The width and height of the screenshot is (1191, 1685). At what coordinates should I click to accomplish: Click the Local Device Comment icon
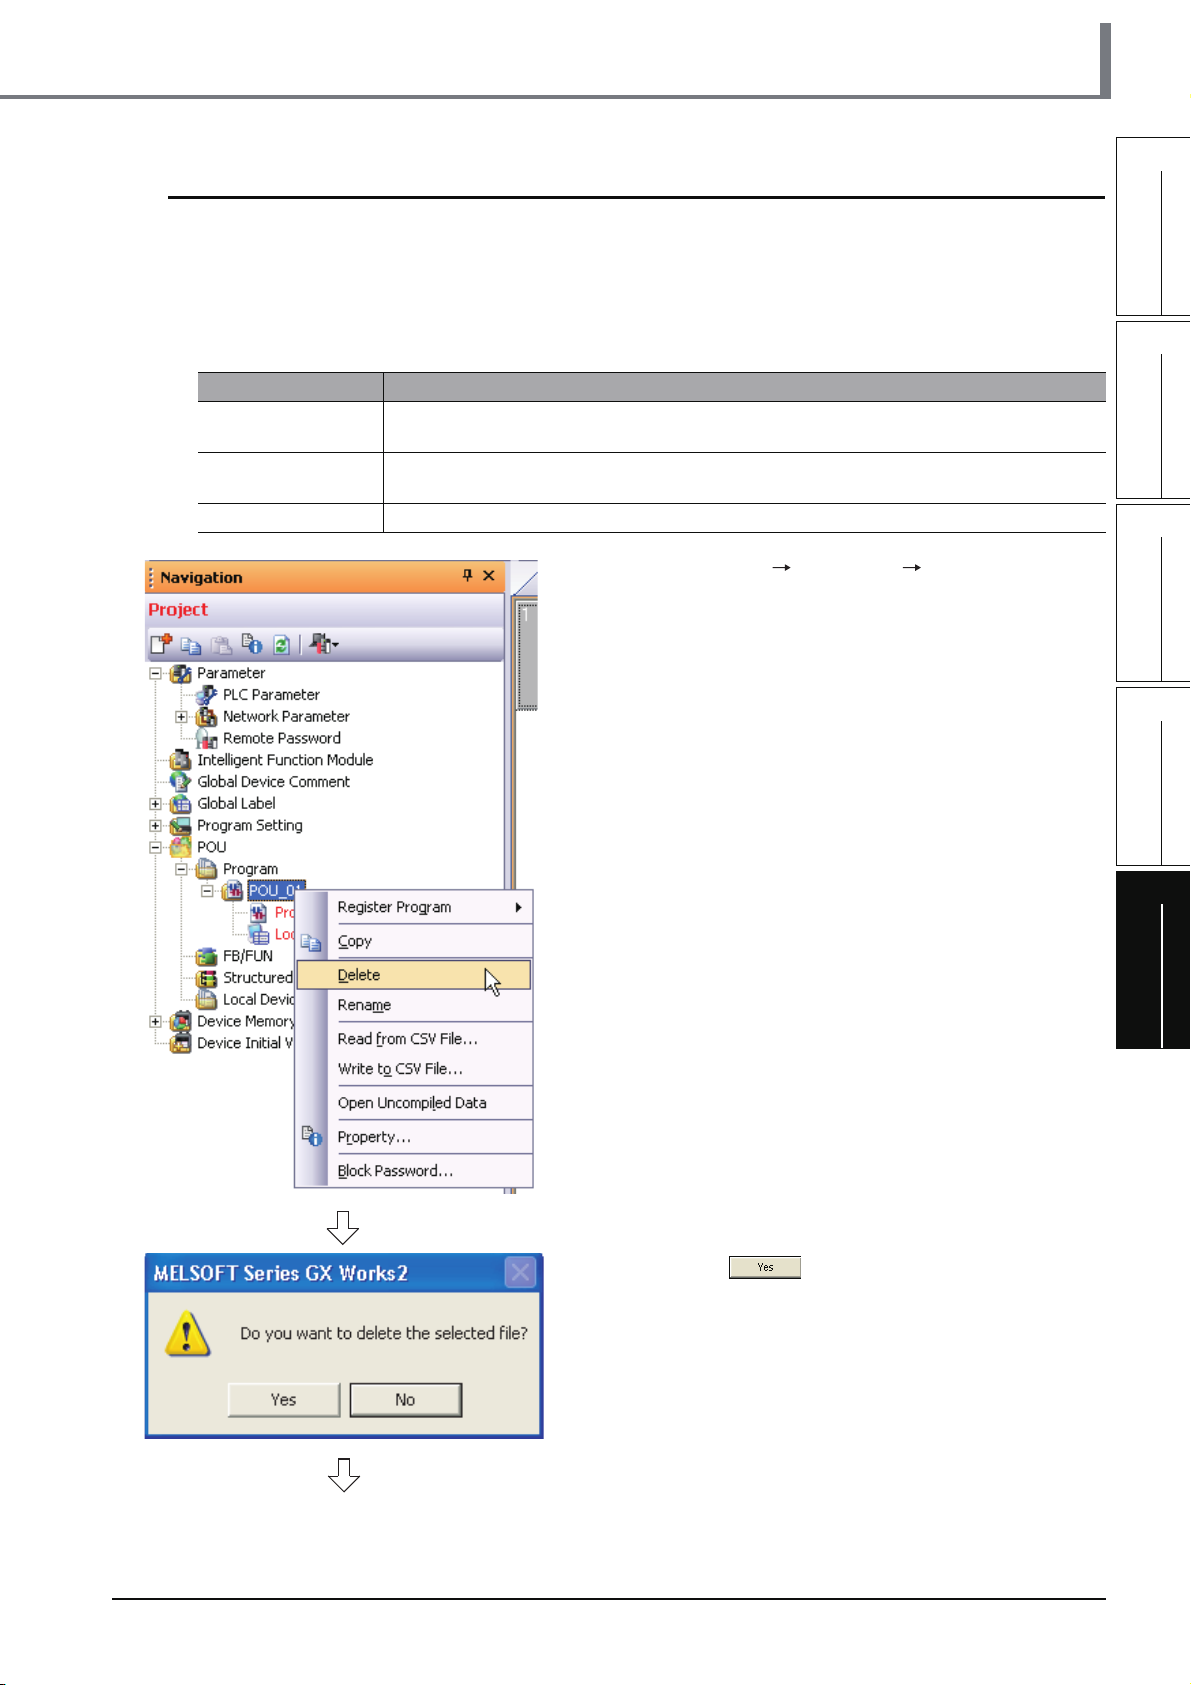[x=207, y=1000]
